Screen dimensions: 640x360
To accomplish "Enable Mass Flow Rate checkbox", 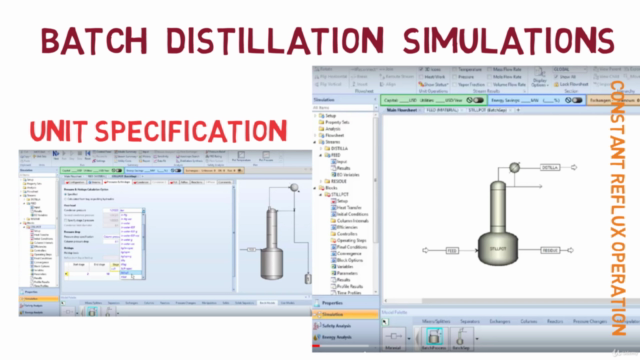I will coord(489,69).
